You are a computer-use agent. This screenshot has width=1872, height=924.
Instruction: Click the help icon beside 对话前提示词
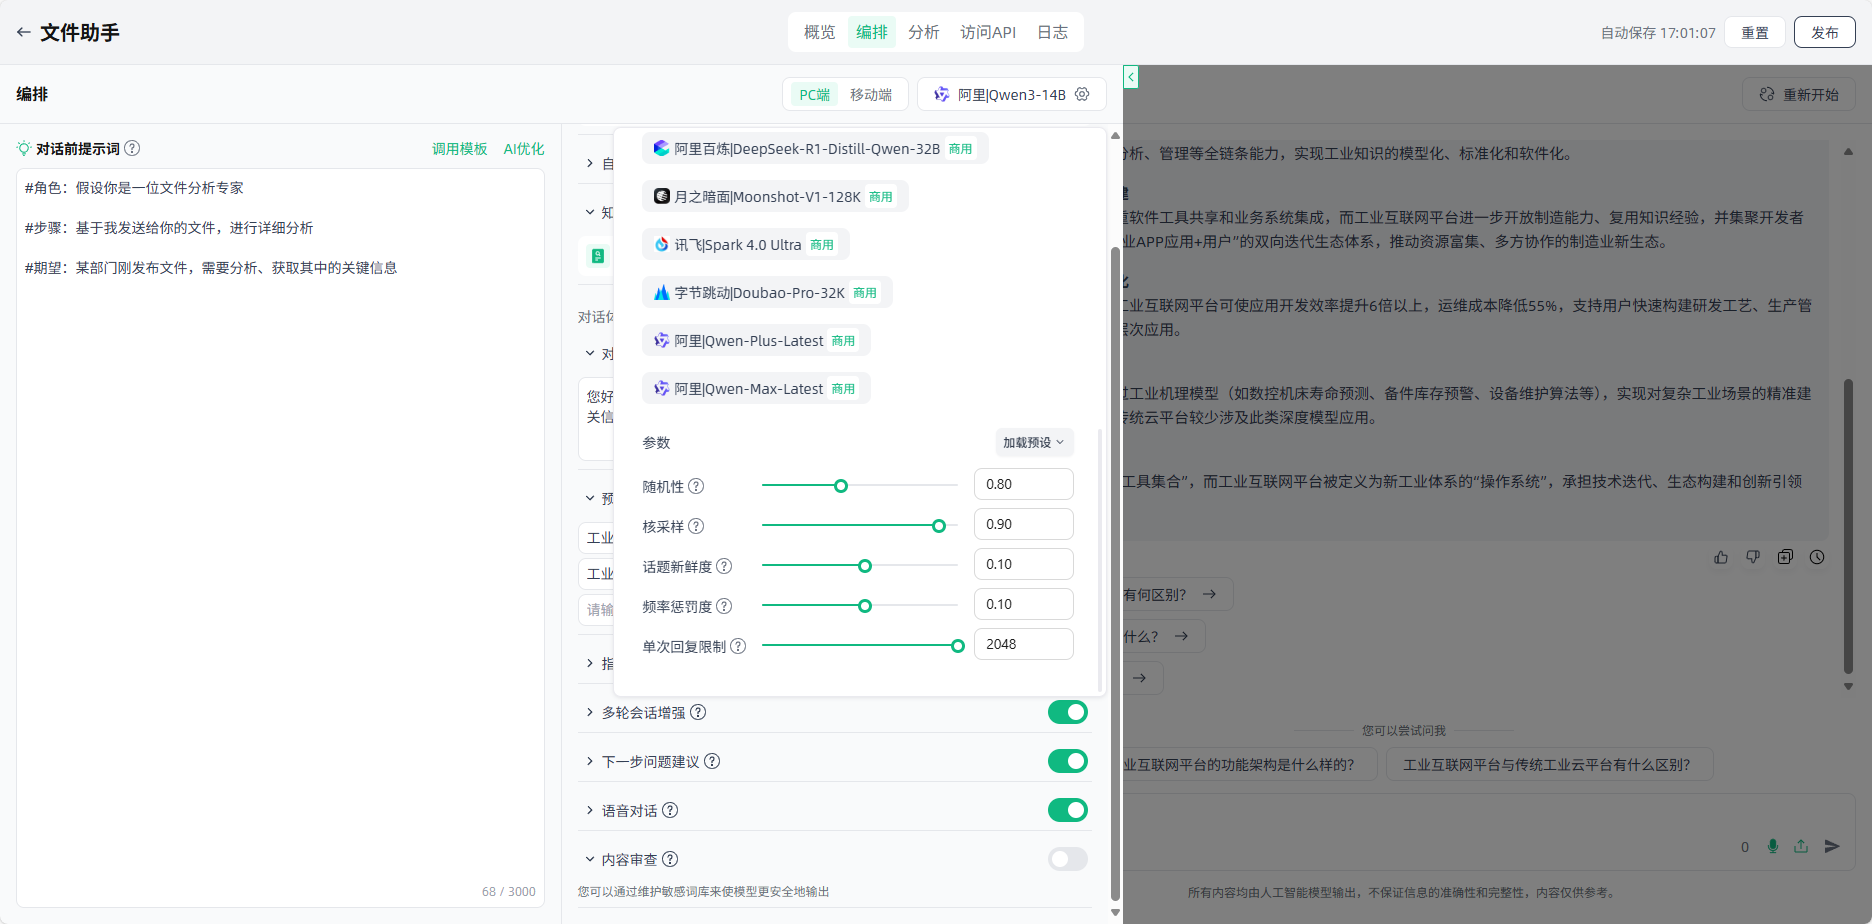(x=132, y=148)
